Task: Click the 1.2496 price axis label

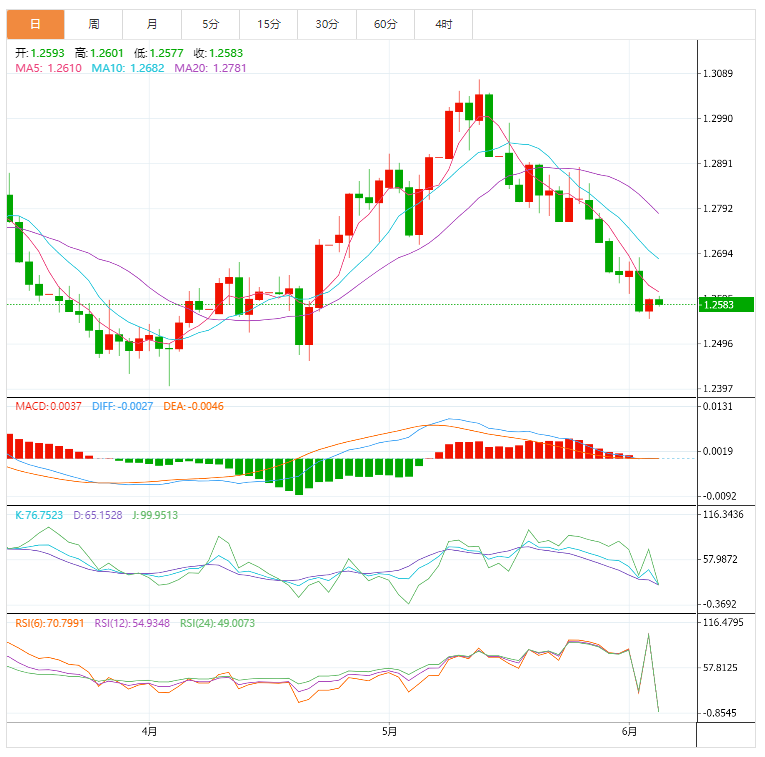Action: (718, 344)
